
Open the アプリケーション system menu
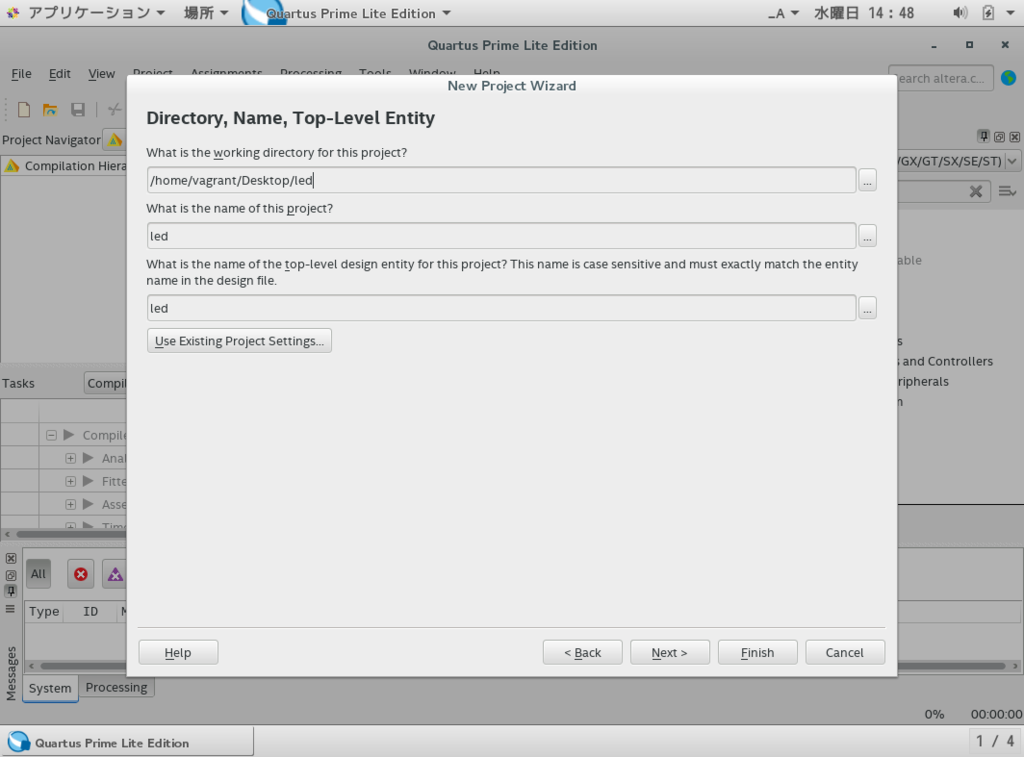[x=96, y=13]
